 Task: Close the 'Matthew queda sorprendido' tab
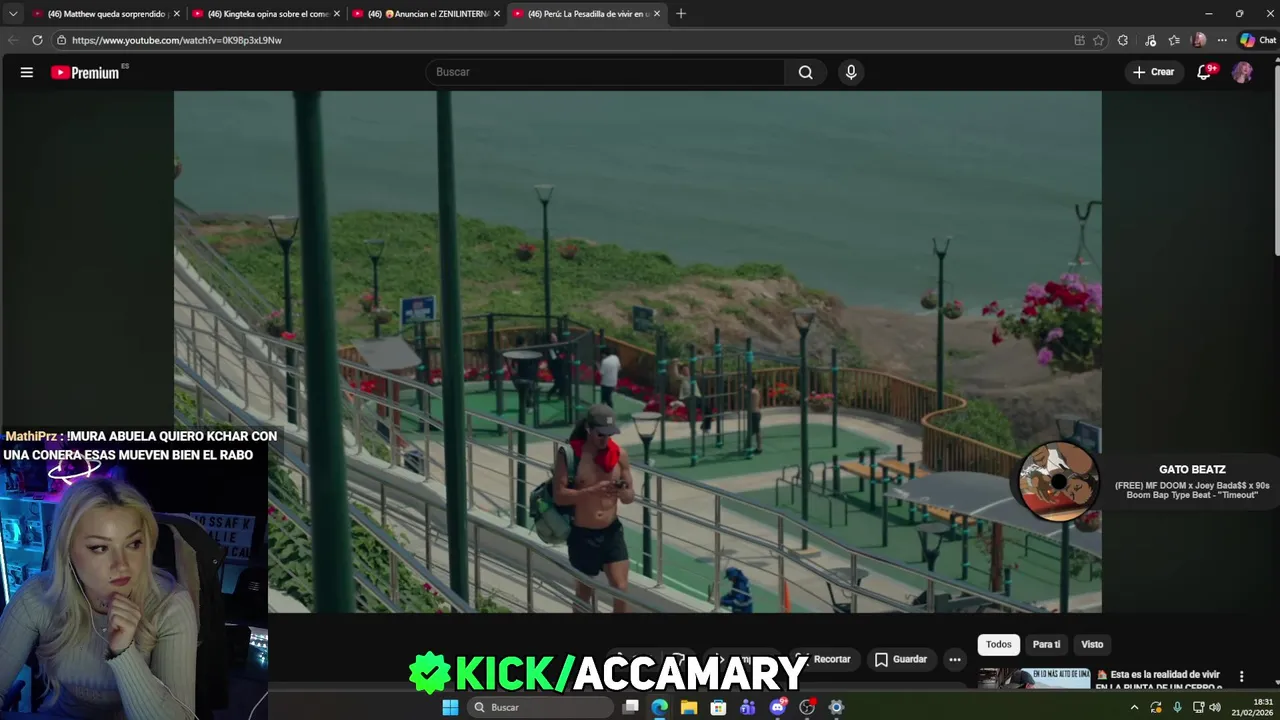click(177, 14)
